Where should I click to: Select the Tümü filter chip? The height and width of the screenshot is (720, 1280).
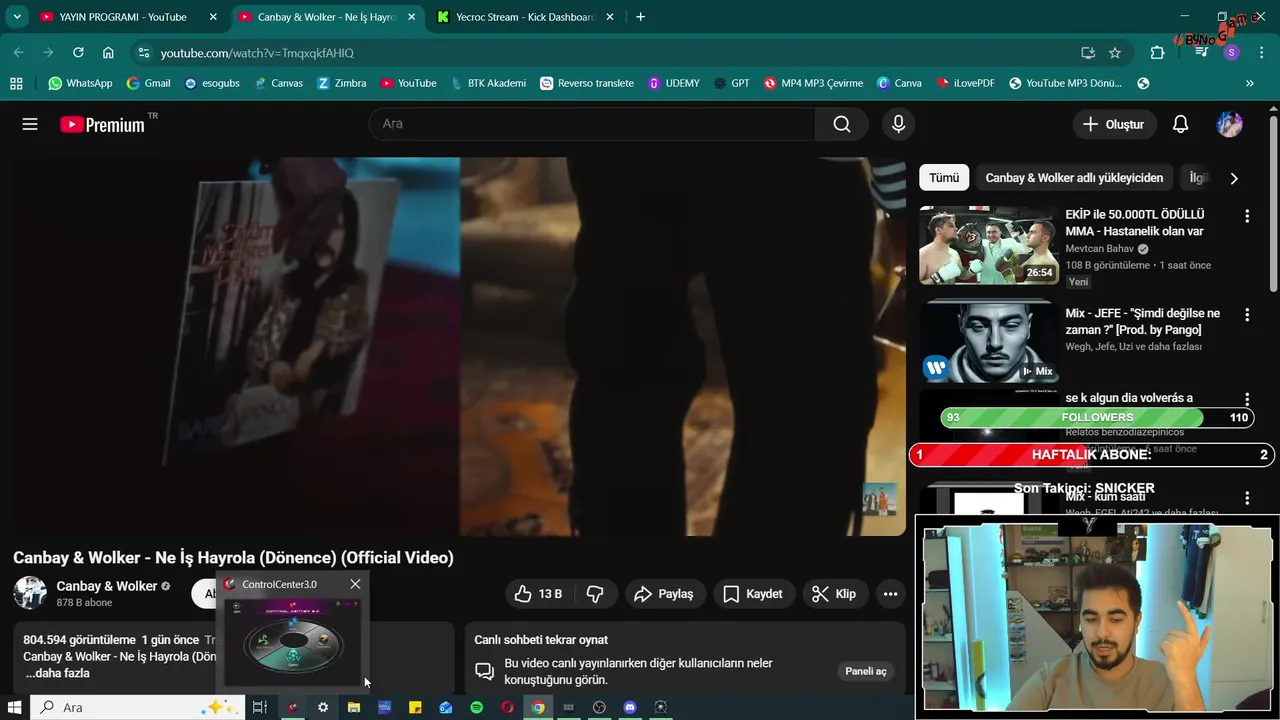click(x=944, y=178)
